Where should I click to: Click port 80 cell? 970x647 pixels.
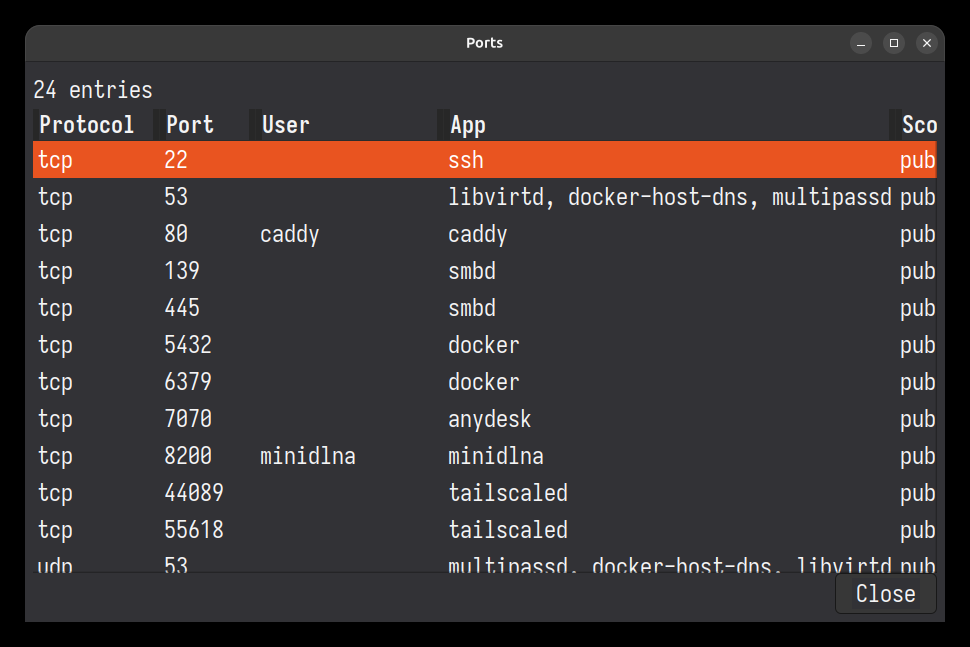tap(176, 234)
